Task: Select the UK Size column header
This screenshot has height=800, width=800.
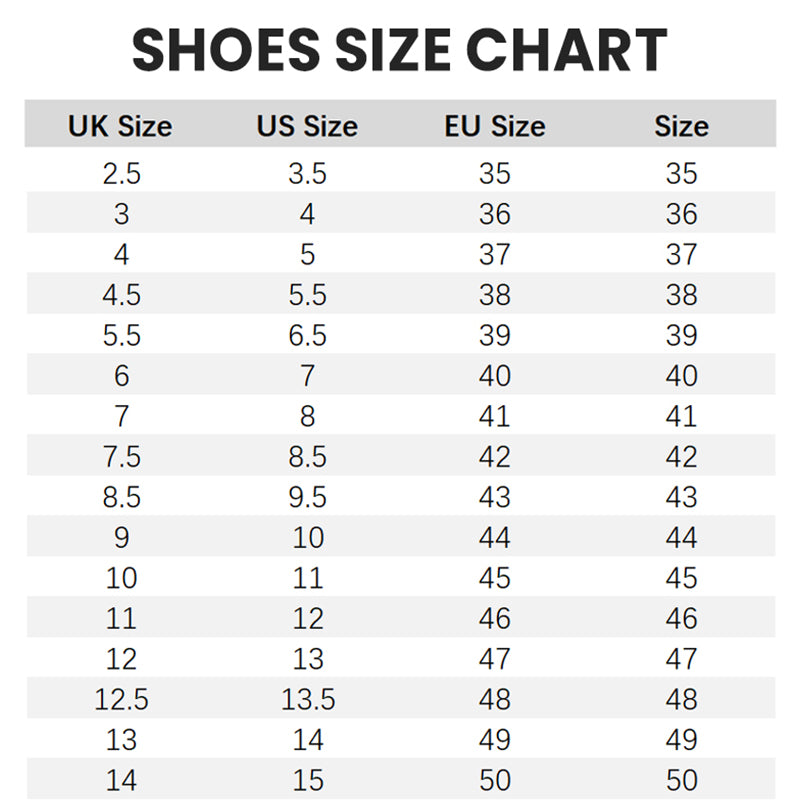Action: 120,127
